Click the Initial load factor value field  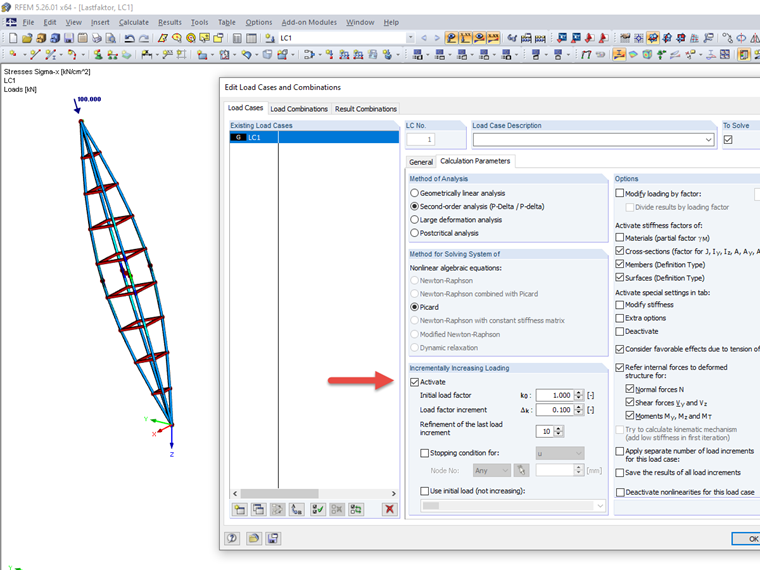click(x=555, y=395)
